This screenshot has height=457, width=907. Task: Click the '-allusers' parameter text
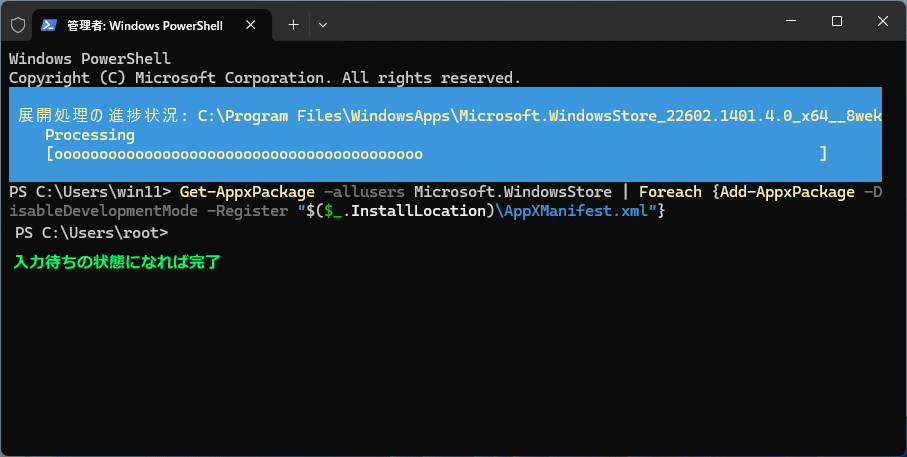(364, 192)
